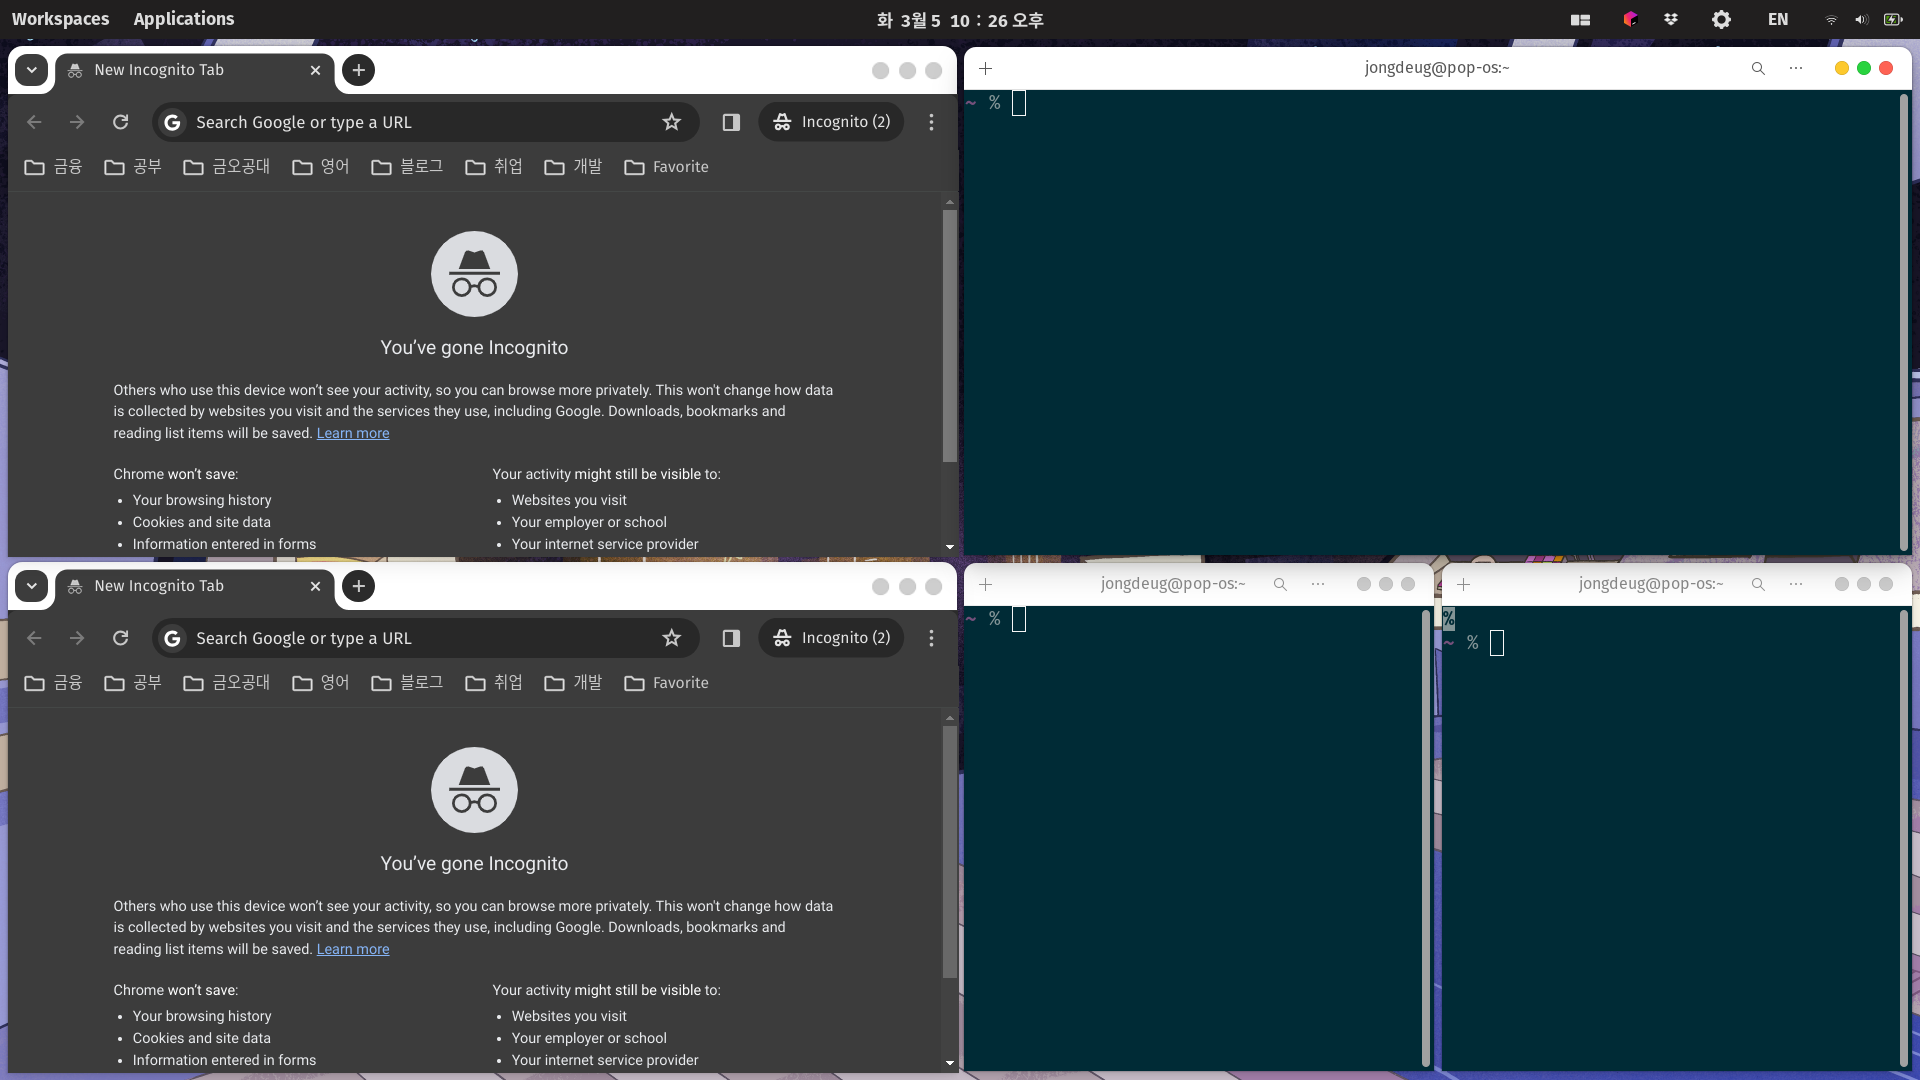Click the Incognito (2) button in the upper Chrome window
The height and width of the screenshot is (1080, 1920).
(831, 122)
